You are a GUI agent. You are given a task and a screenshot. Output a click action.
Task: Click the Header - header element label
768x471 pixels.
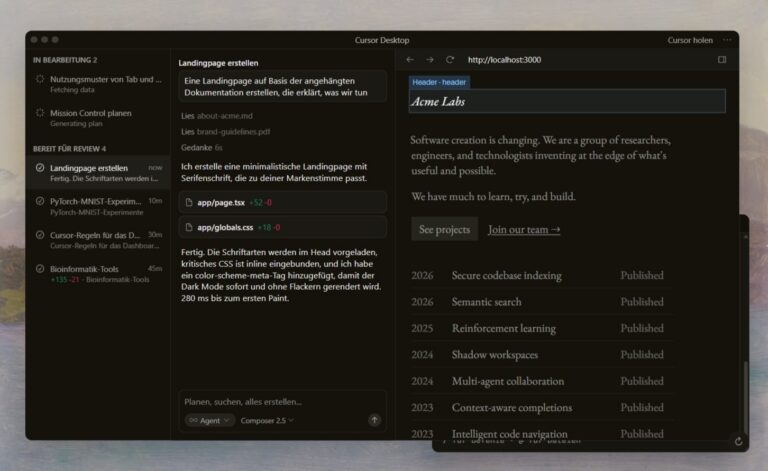click(x=439, y=82)
